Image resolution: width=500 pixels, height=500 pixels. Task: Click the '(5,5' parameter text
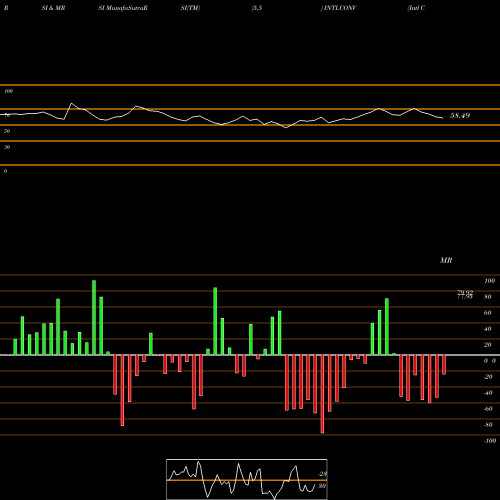coord(257,8)
